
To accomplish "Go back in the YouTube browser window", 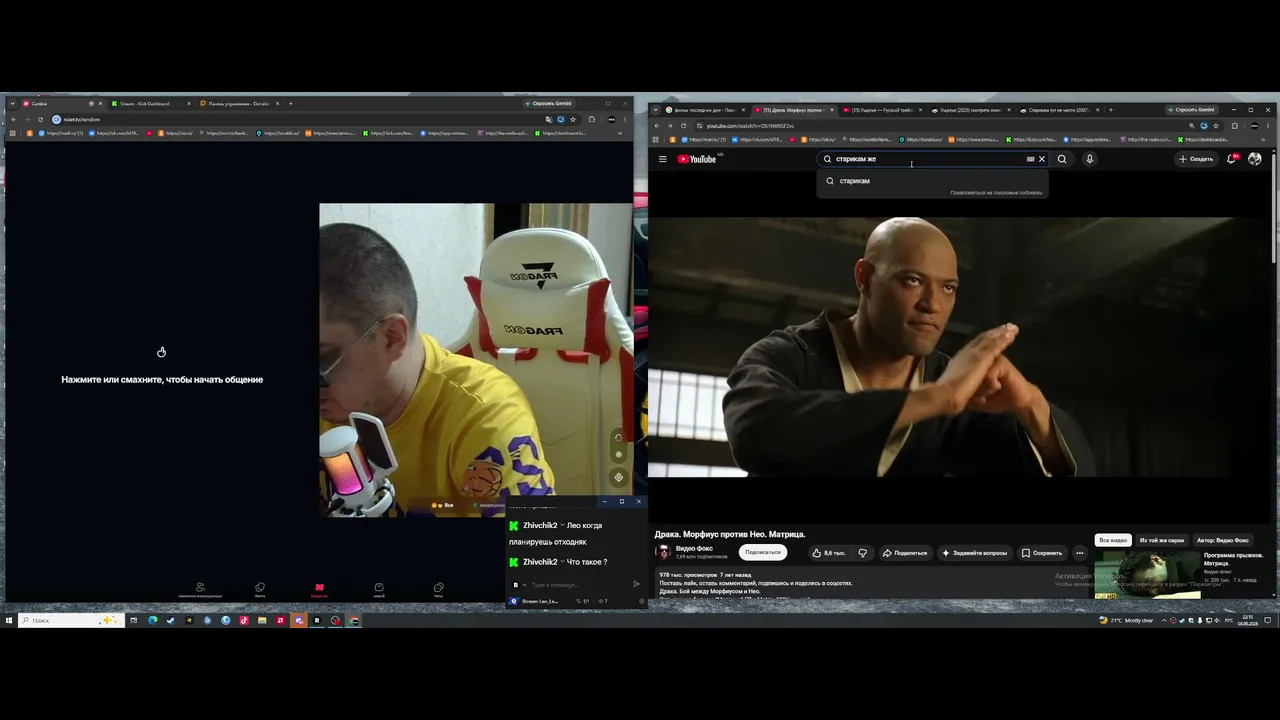I will coord(656,126).
